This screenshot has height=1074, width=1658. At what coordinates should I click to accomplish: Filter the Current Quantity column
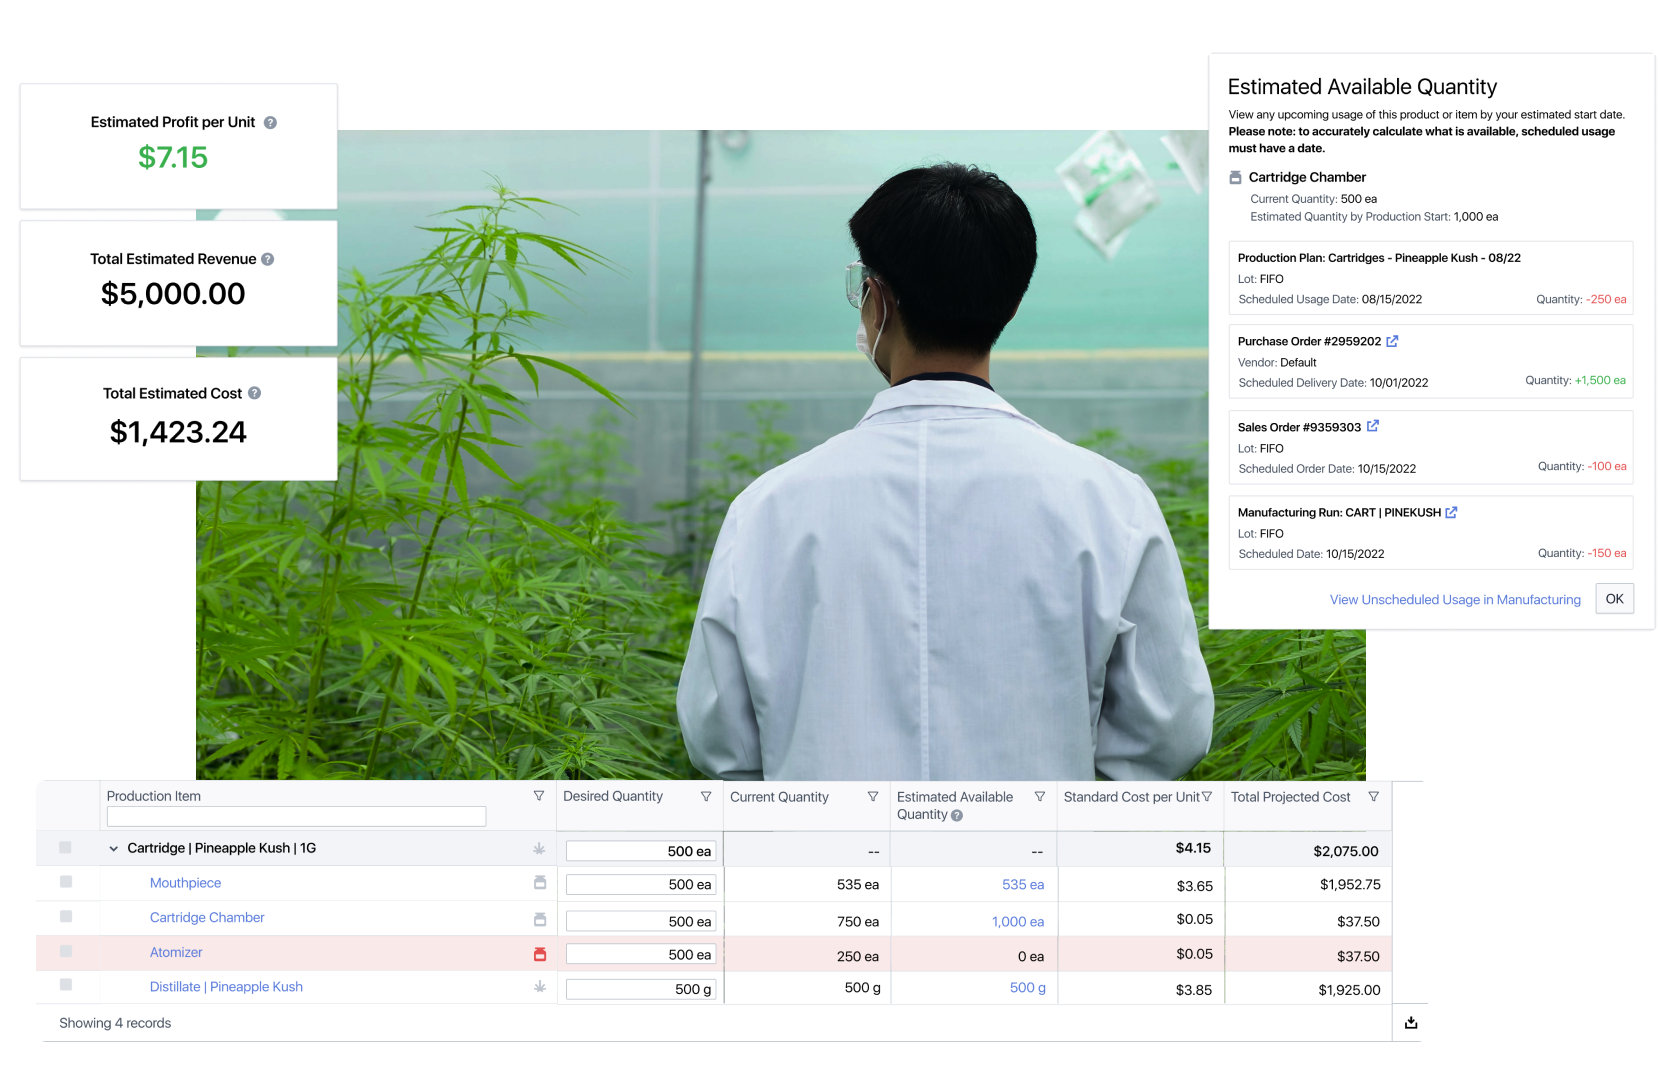(x=873, y=796)
